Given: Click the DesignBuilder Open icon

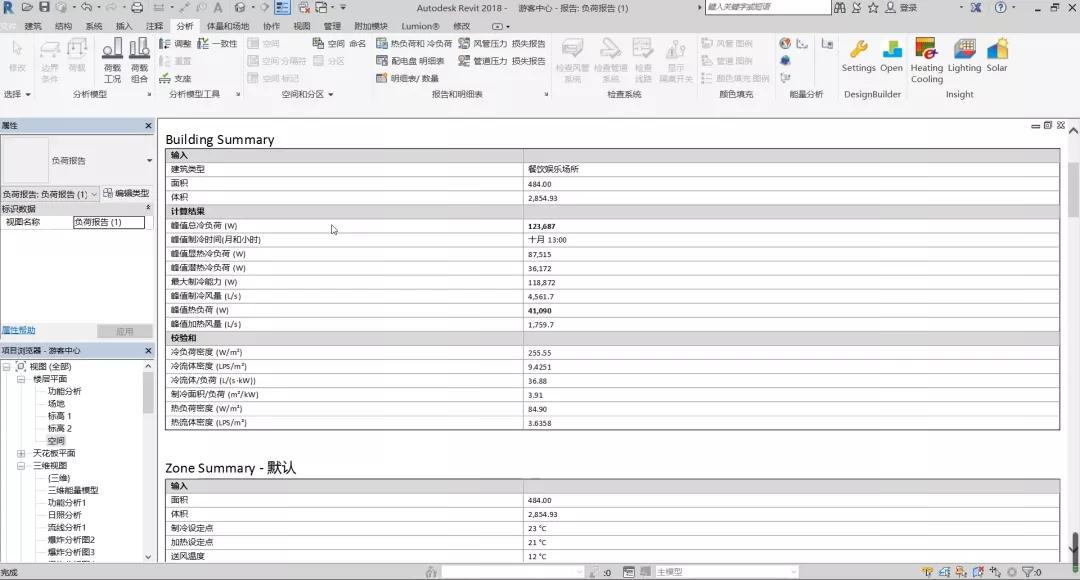Looking at the screenshot, I should (891, 50).
